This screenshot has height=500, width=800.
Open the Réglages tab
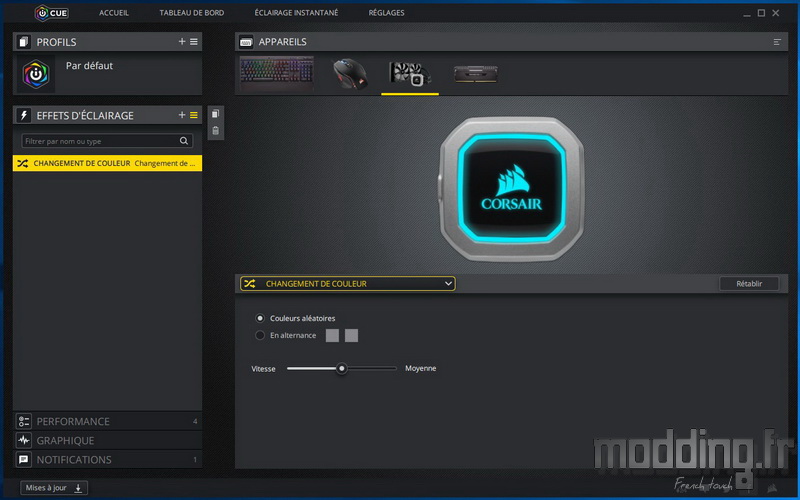pos(386,13)
